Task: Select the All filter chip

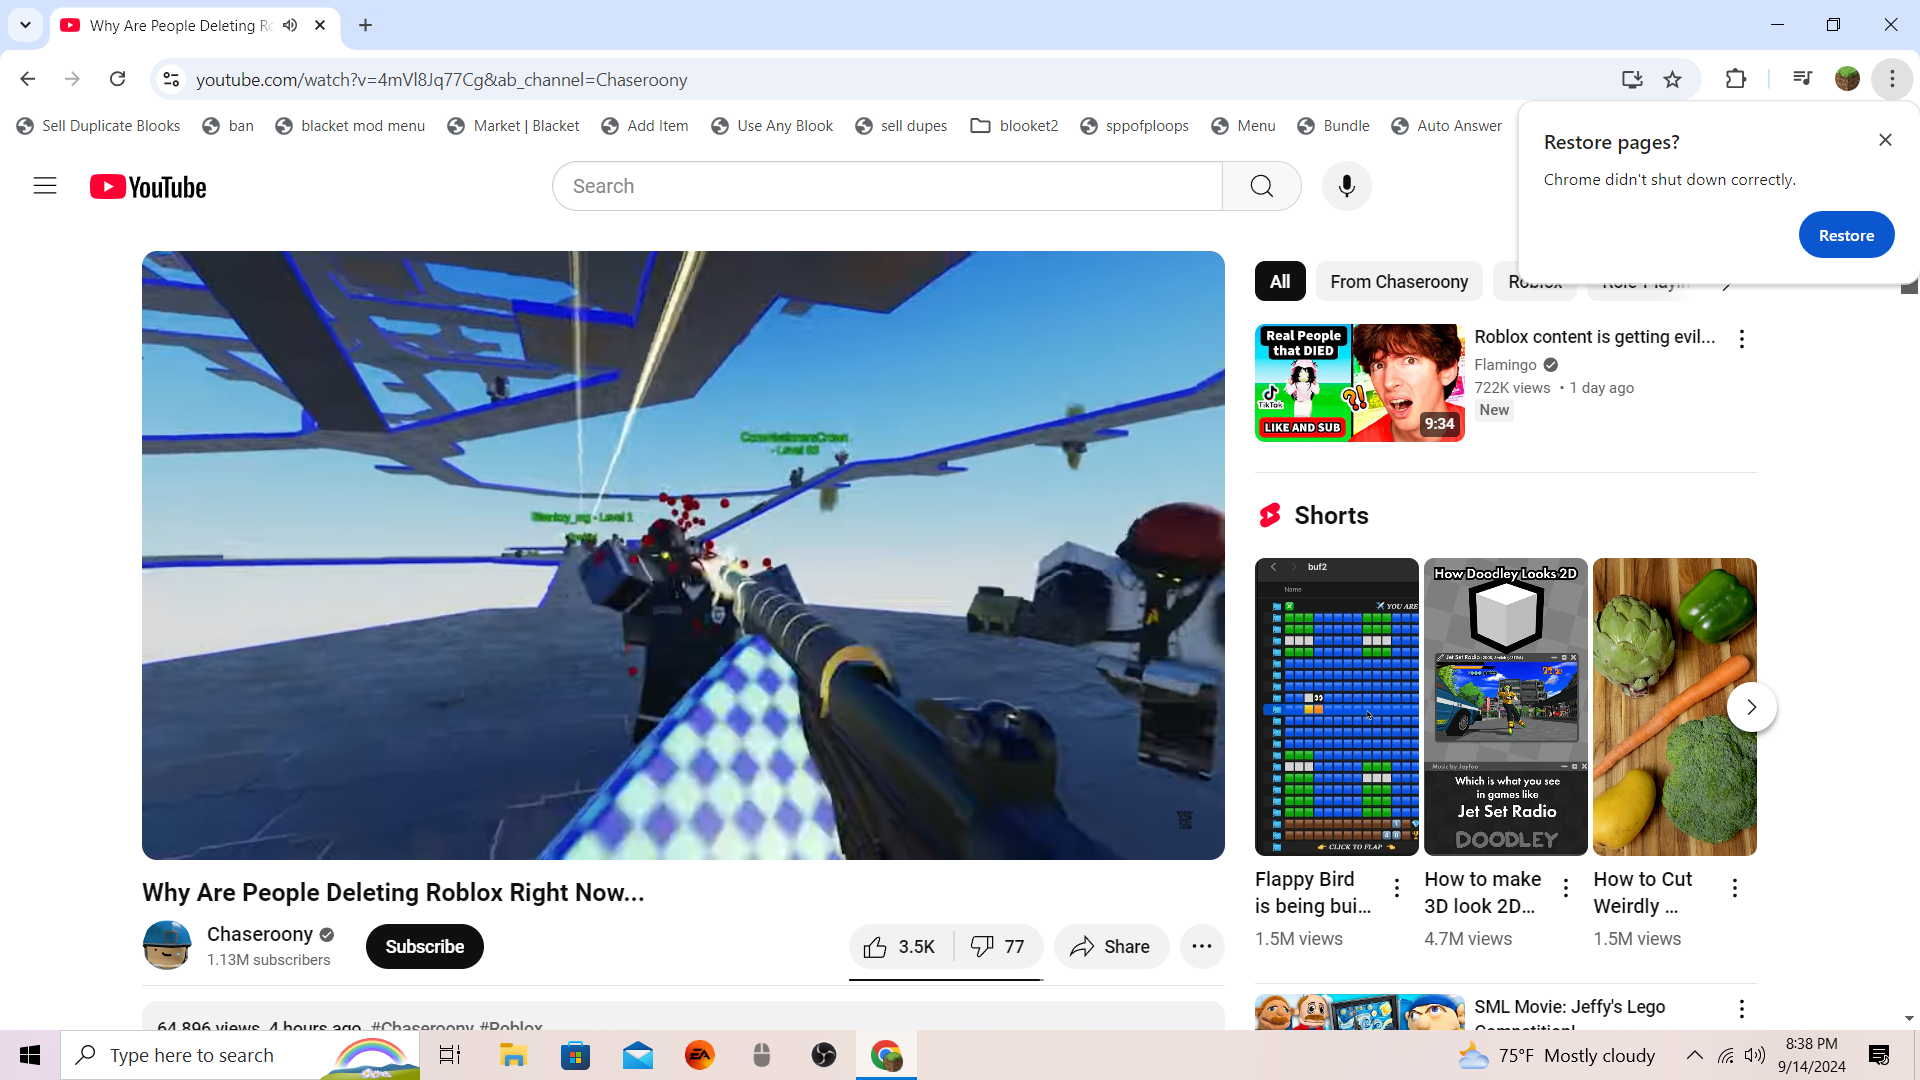Action: click(x=1279, y=282)
